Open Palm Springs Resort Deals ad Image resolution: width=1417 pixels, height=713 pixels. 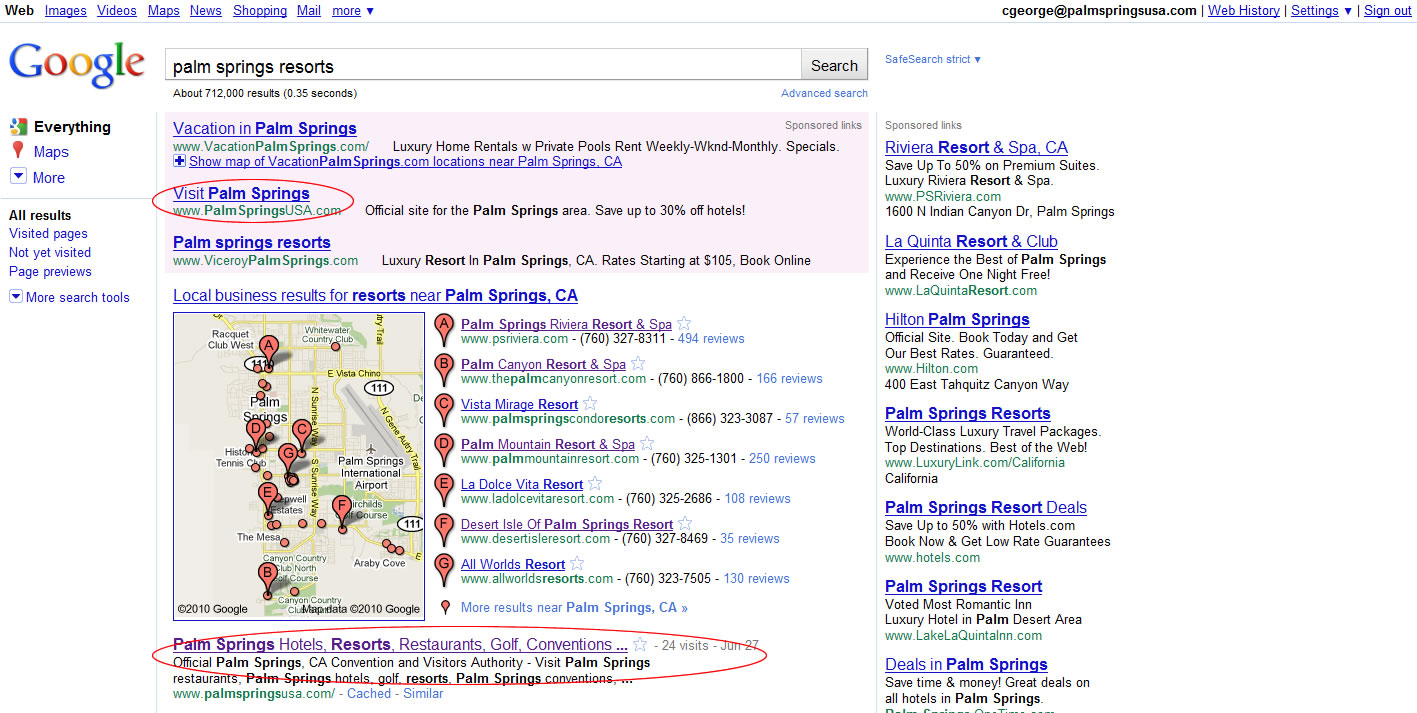(986, 507)
